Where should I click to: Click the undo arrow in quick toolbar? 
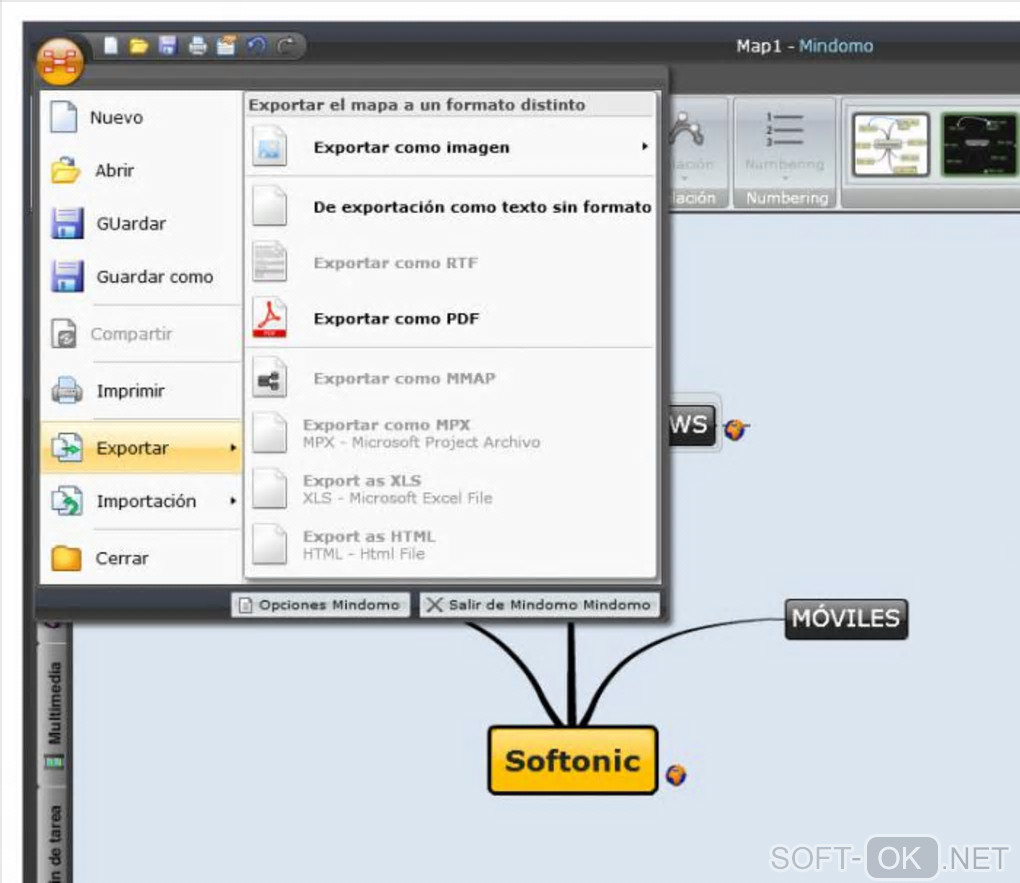pos(258,46)
